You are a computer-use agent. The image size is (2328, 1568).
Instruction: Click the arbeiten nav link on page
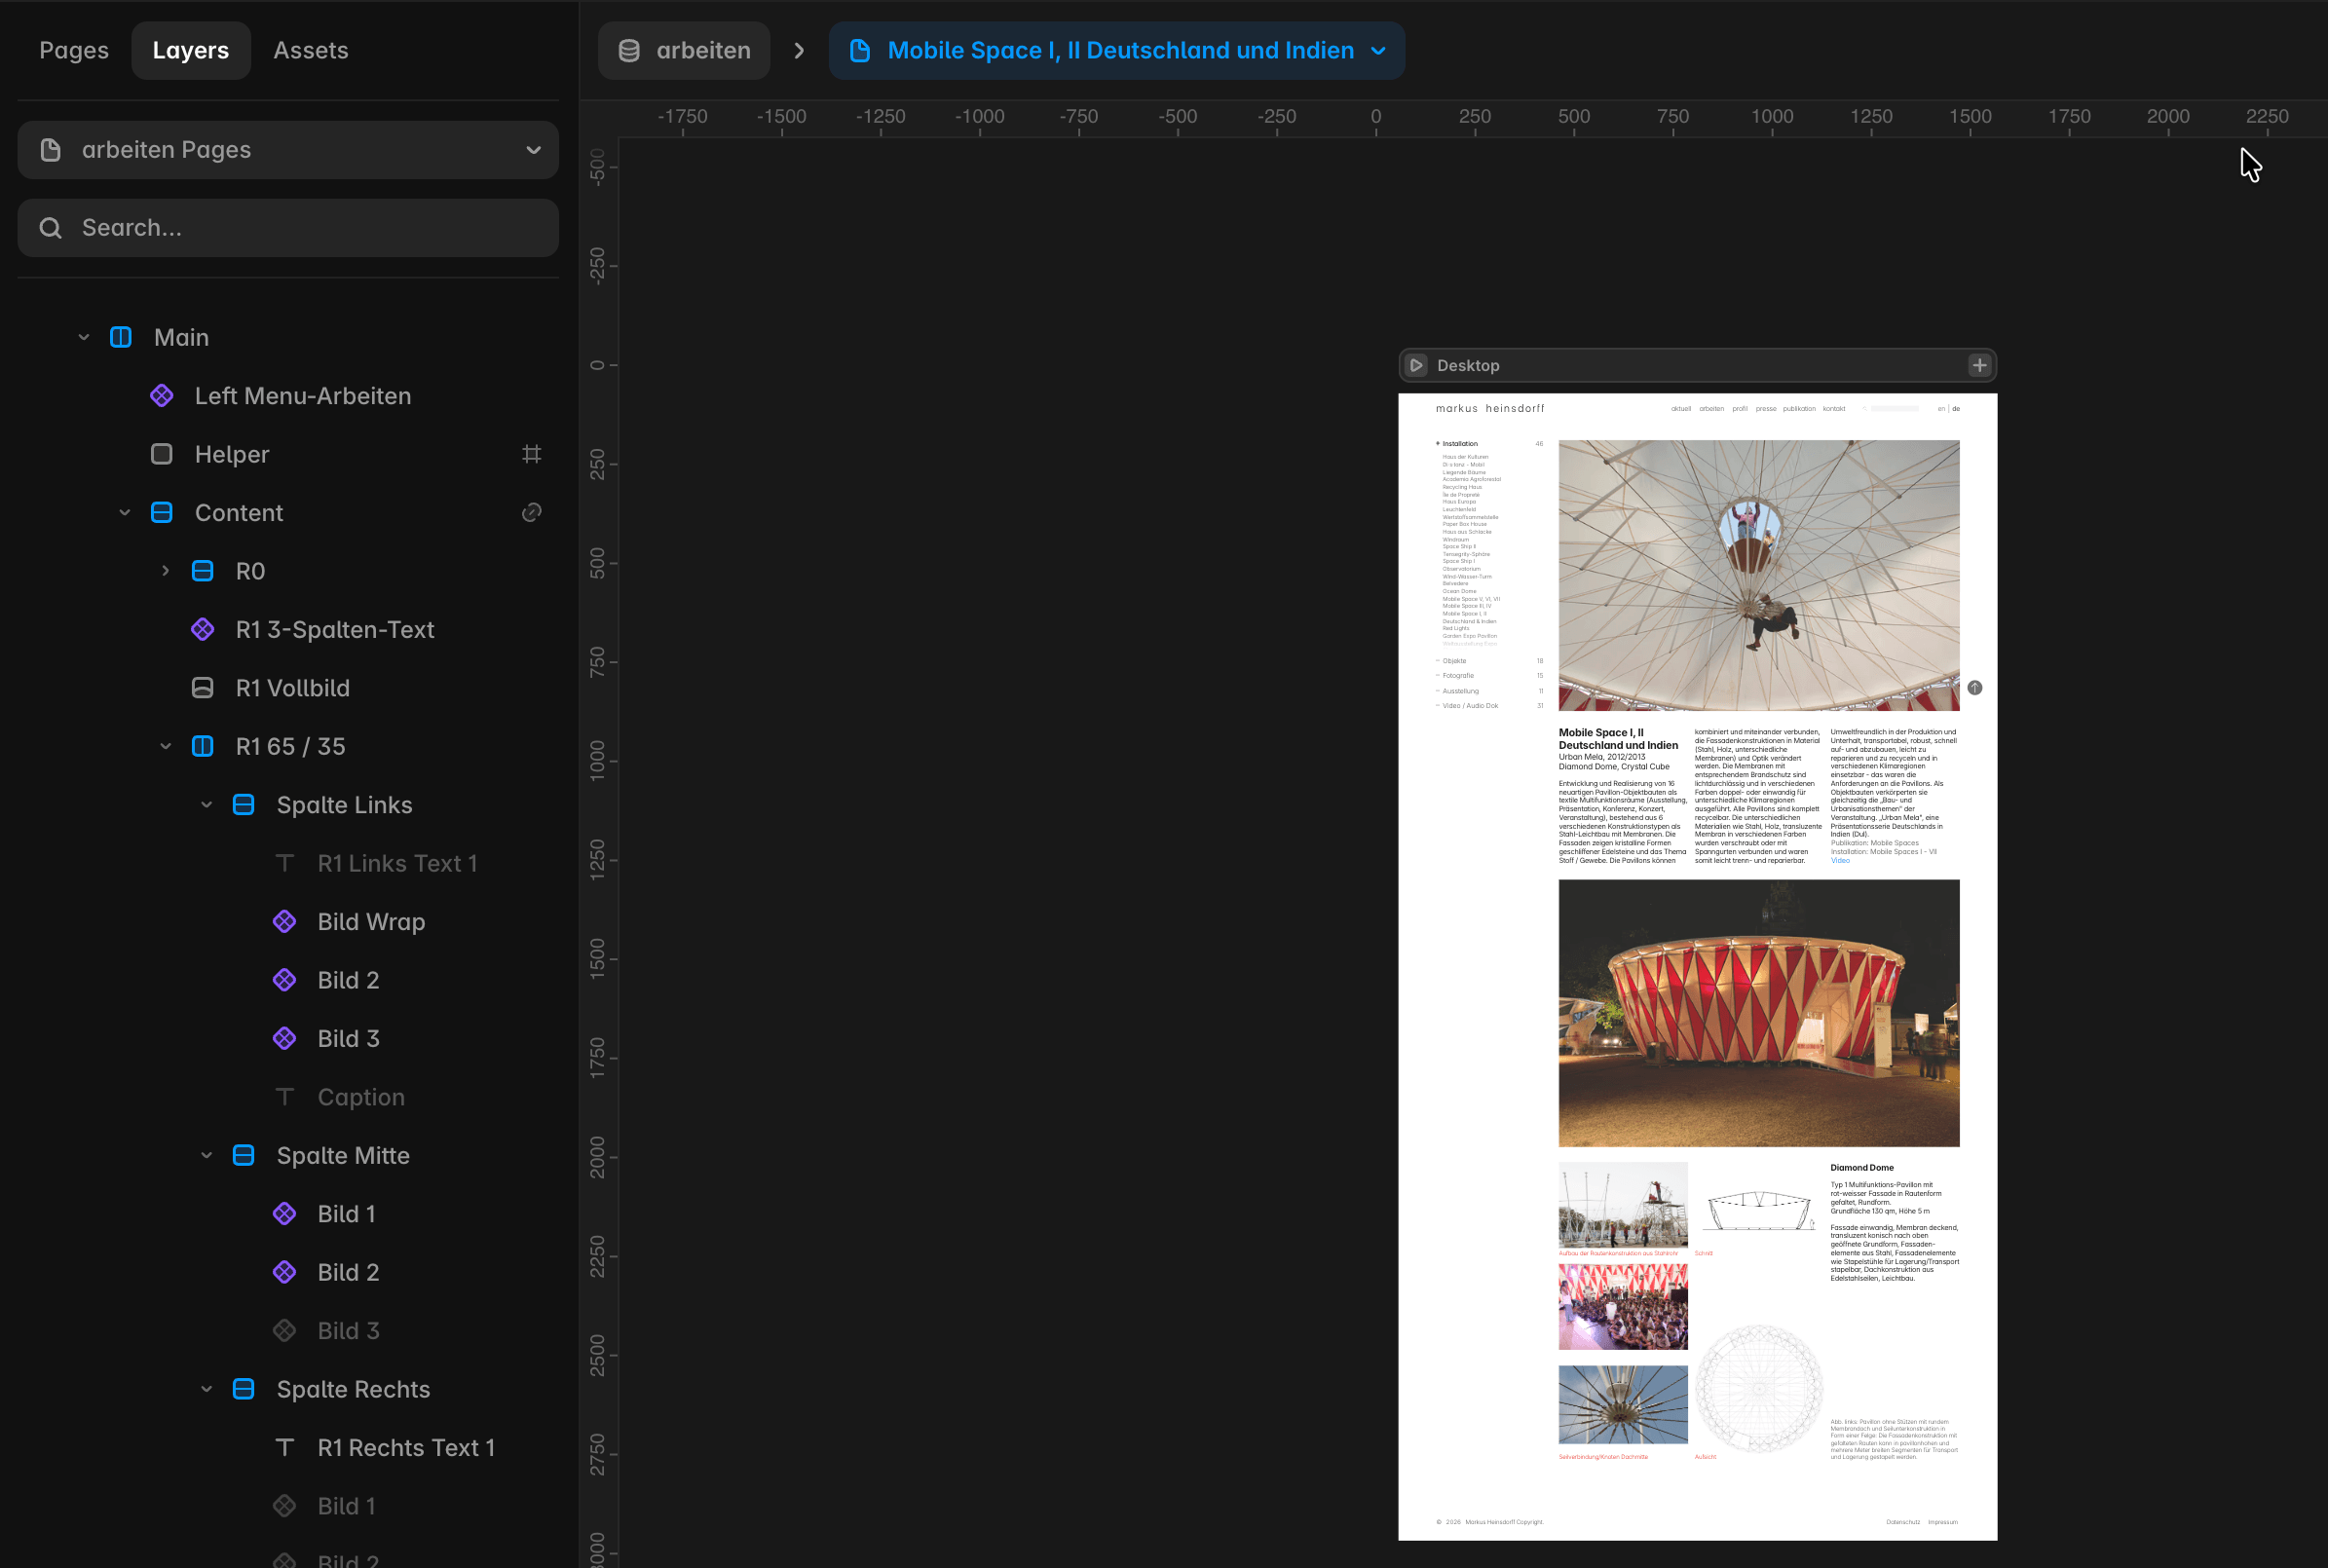point(1711,409)
